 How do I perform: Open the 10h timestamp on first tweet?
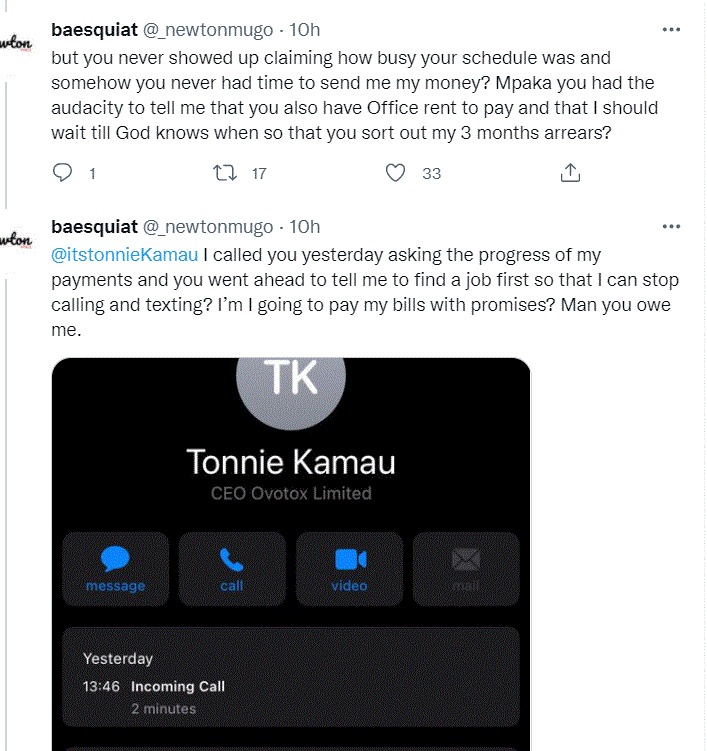pyautogui.click(x=304, y=30)
